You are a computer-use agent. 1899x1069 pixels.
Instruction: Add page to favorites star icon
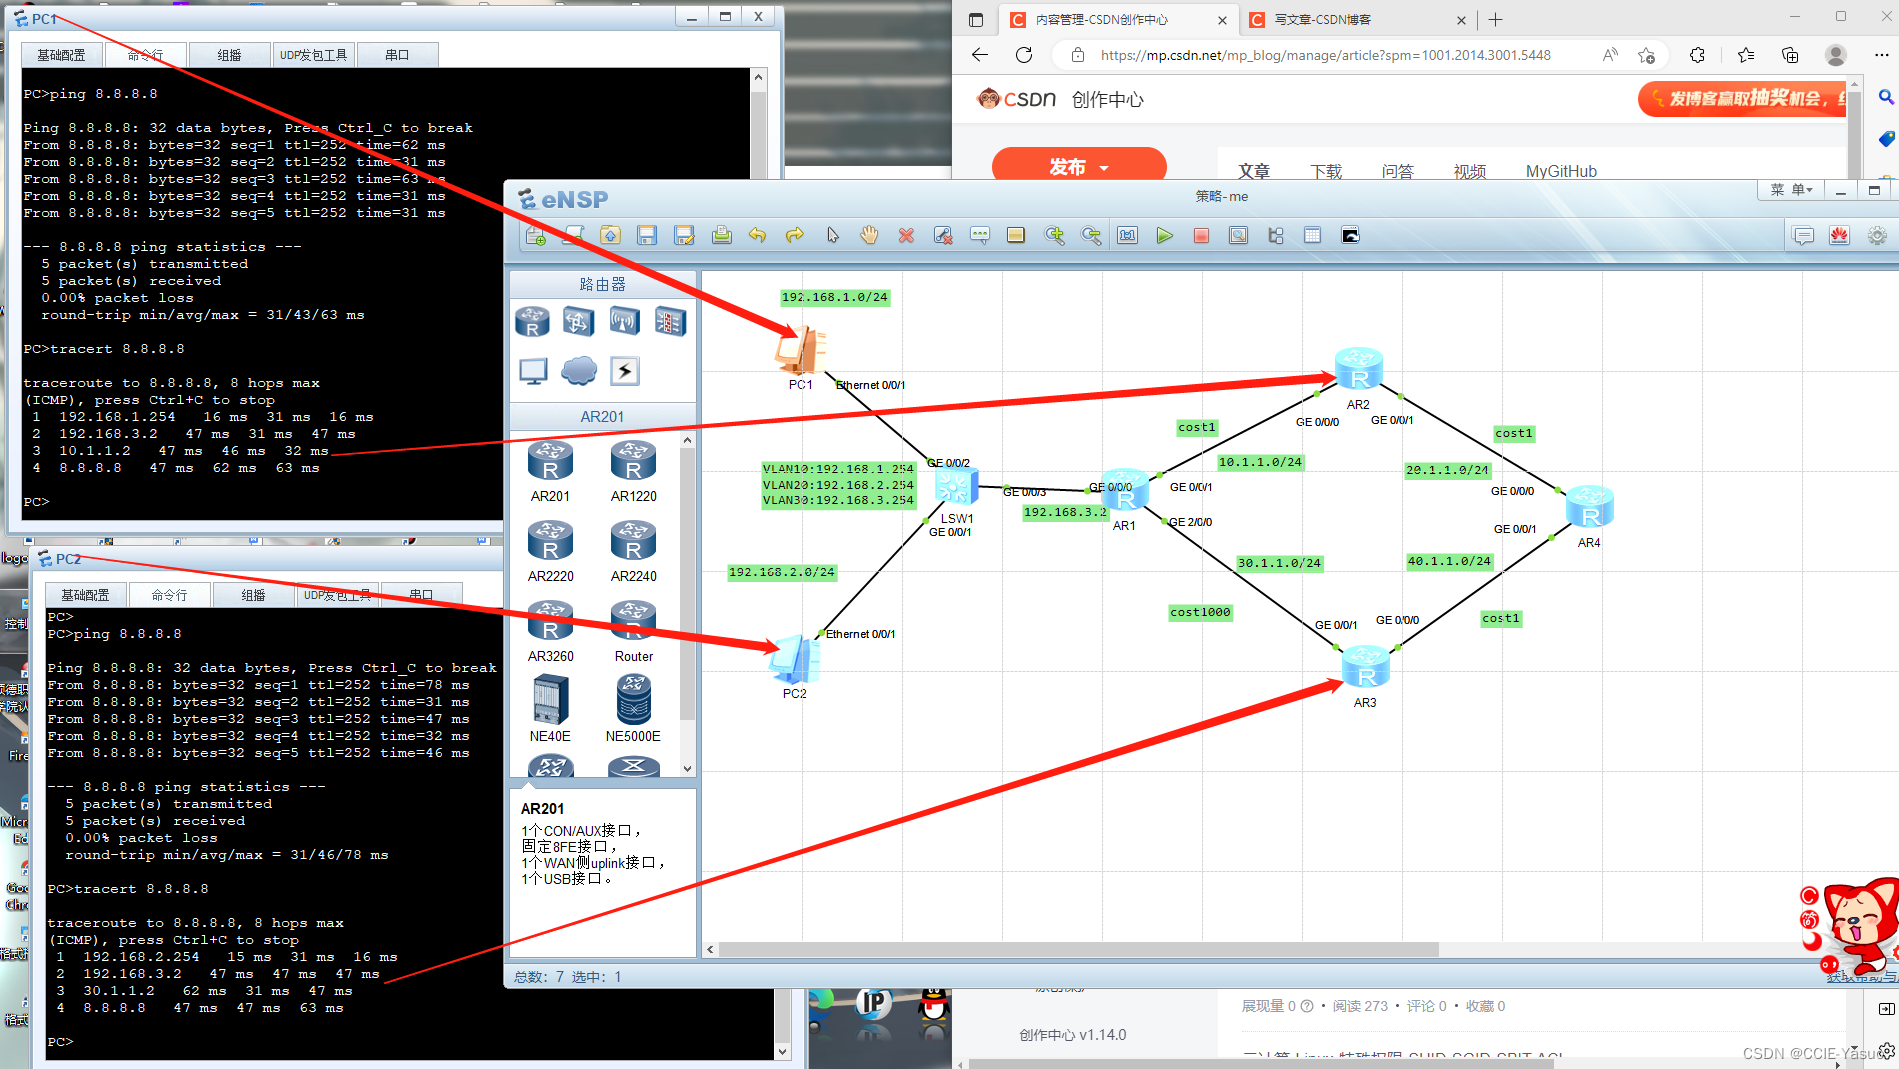point(1646,55)
